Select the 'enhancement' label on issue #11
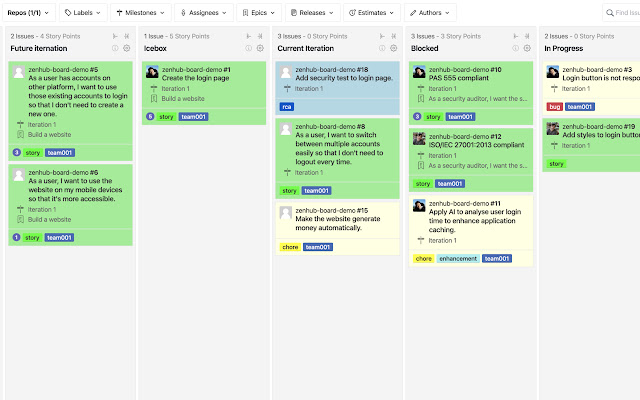640x400 pixels. (x=457, y=258)
